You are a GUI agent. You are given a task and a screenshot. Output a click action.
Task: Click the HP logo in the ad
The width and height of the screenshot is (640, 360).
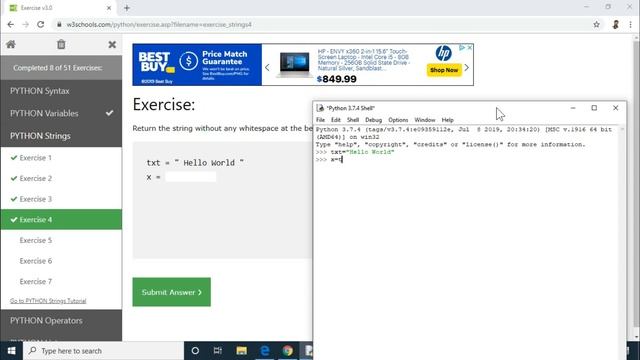point(443,53)
